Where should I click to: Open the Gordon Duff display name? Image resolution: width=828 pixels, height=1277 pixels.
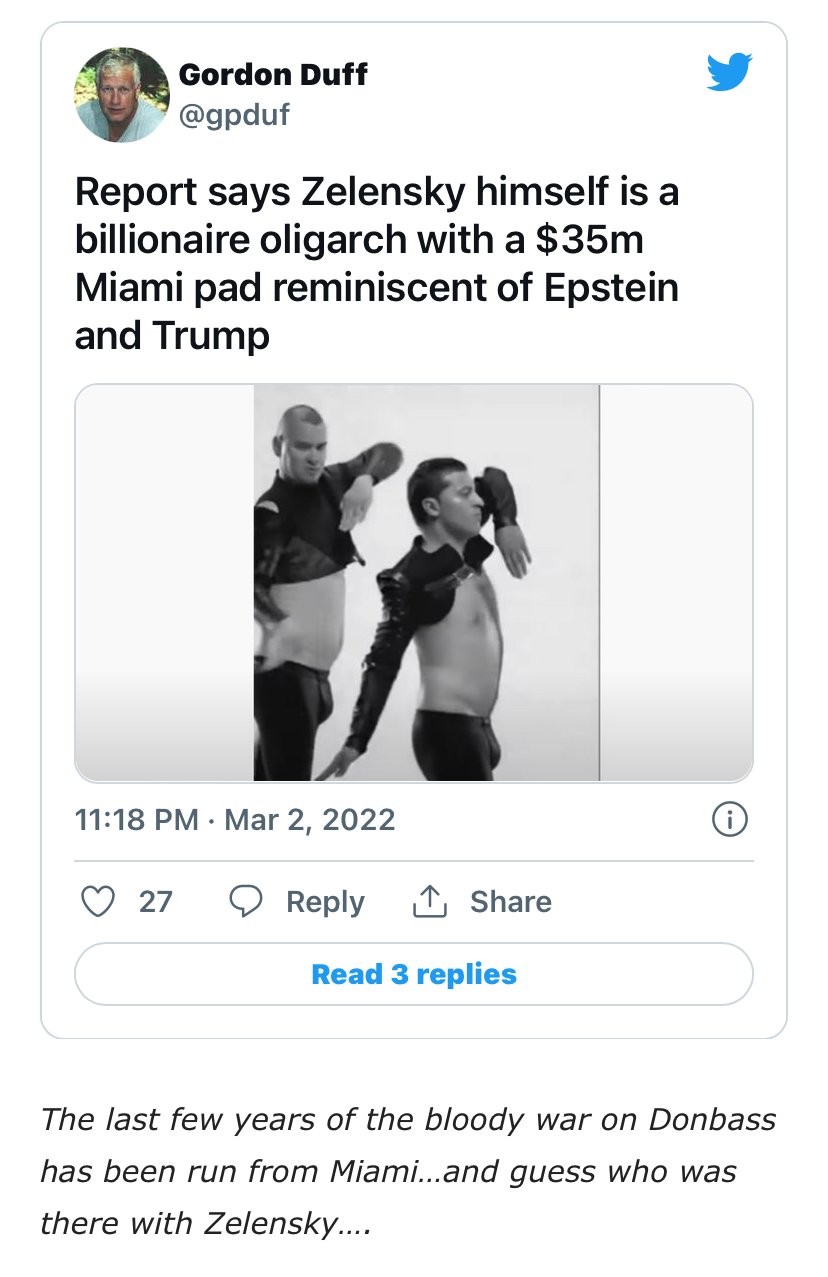pos(272,73)
